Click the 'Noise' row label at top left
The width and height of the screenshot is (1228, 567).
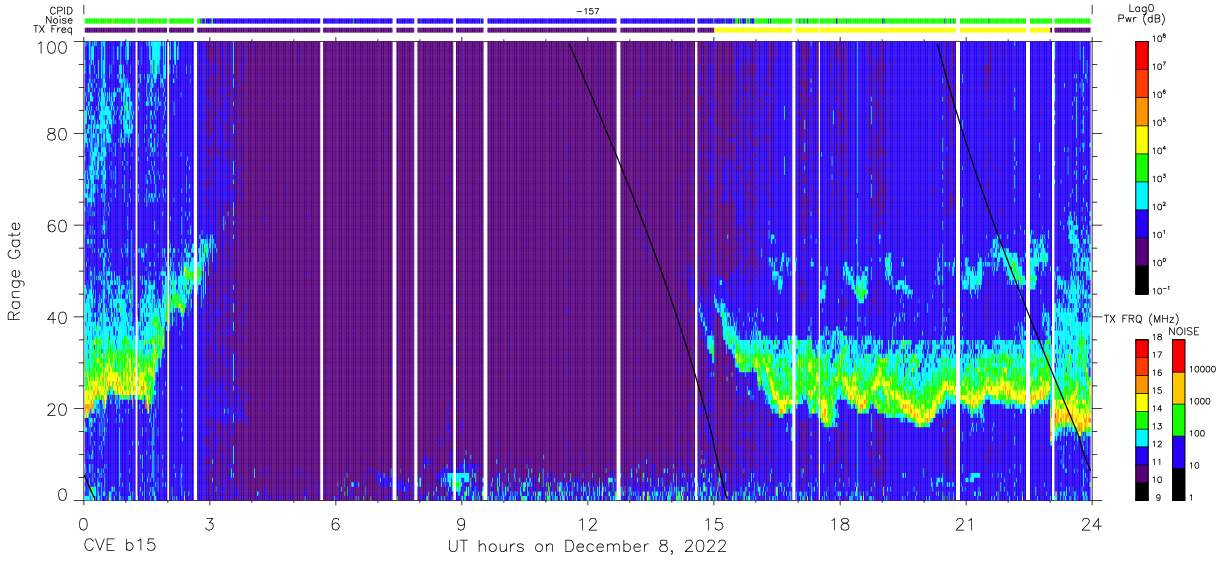[61, 20]
